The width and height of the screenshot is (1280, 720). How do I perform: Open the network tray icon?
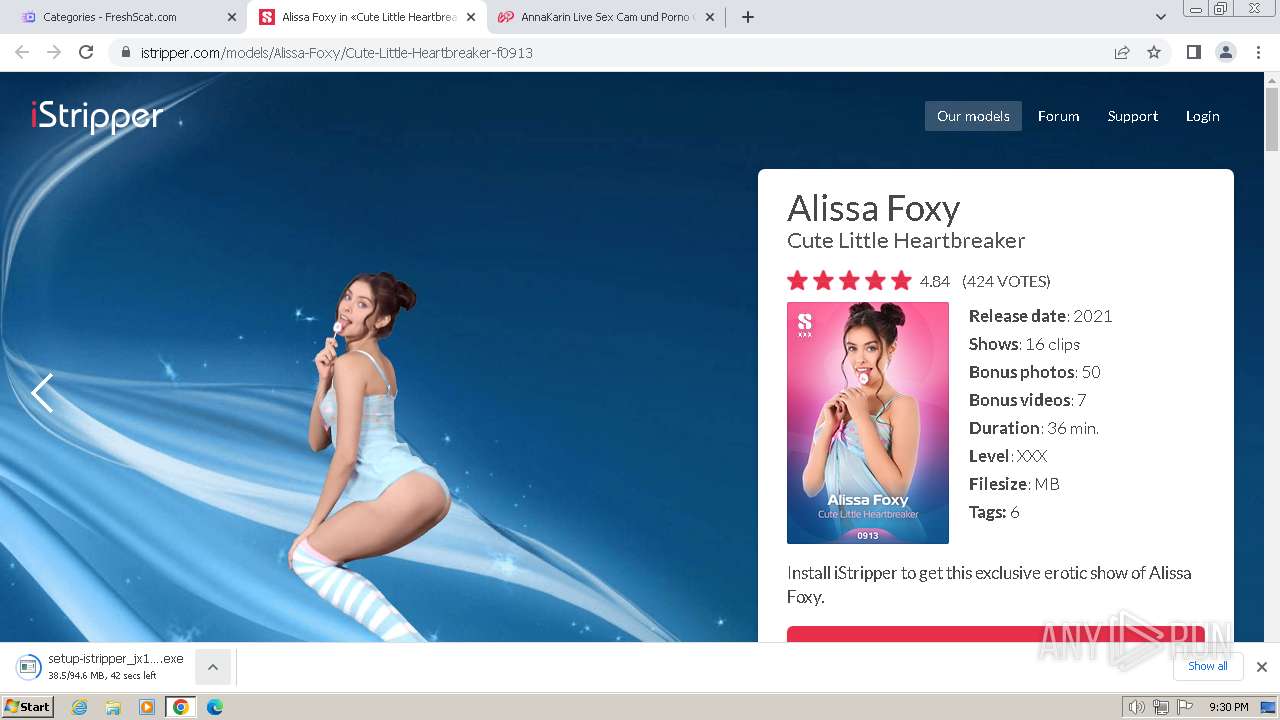(1161, 707)
